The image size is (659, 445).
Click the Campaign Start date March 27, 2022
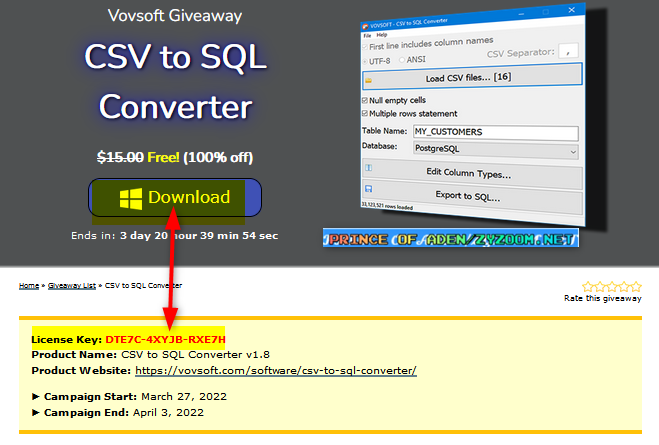click(184, 397)
